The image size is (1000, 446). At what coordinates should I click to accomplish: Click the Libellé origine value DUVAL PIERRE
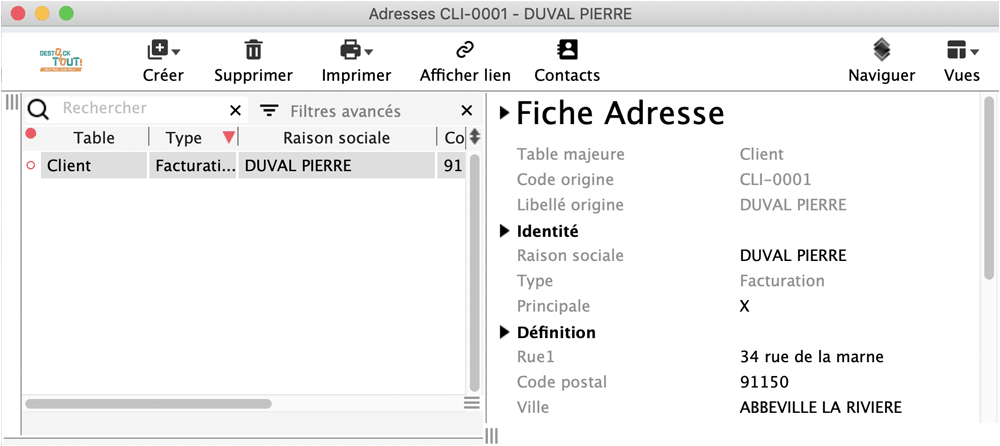click(793, 205)
